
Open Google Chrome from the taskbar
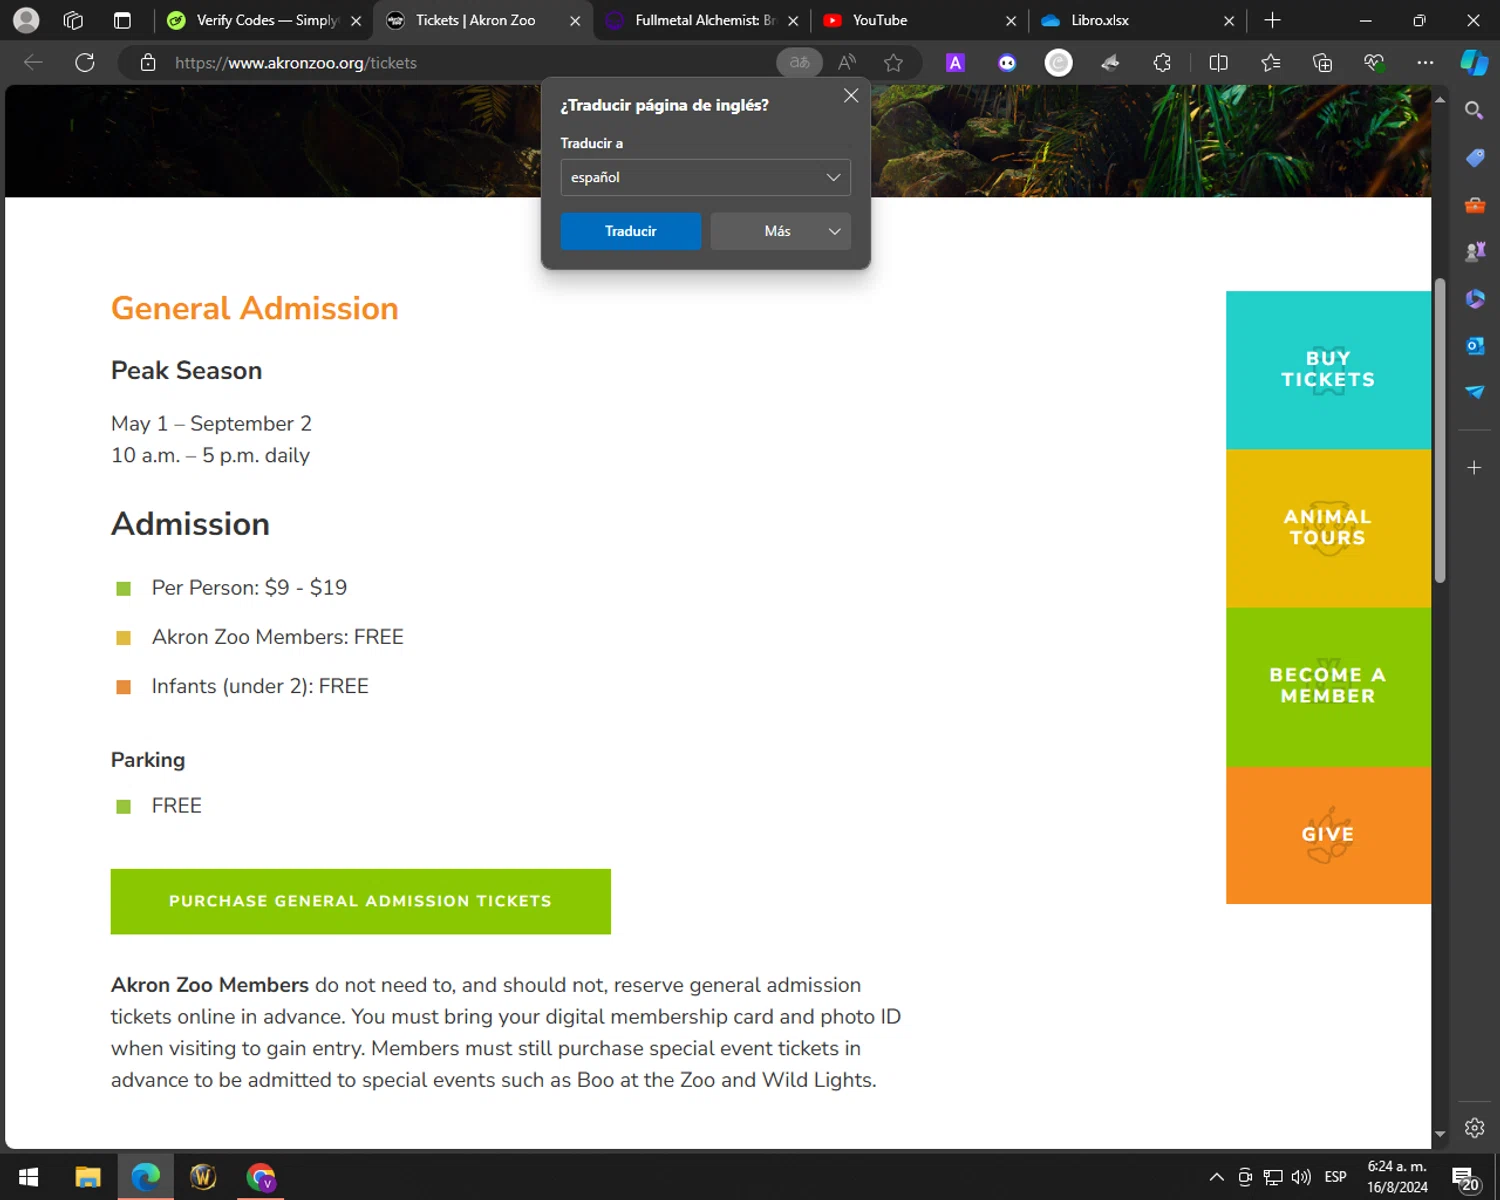[261, 1177]
